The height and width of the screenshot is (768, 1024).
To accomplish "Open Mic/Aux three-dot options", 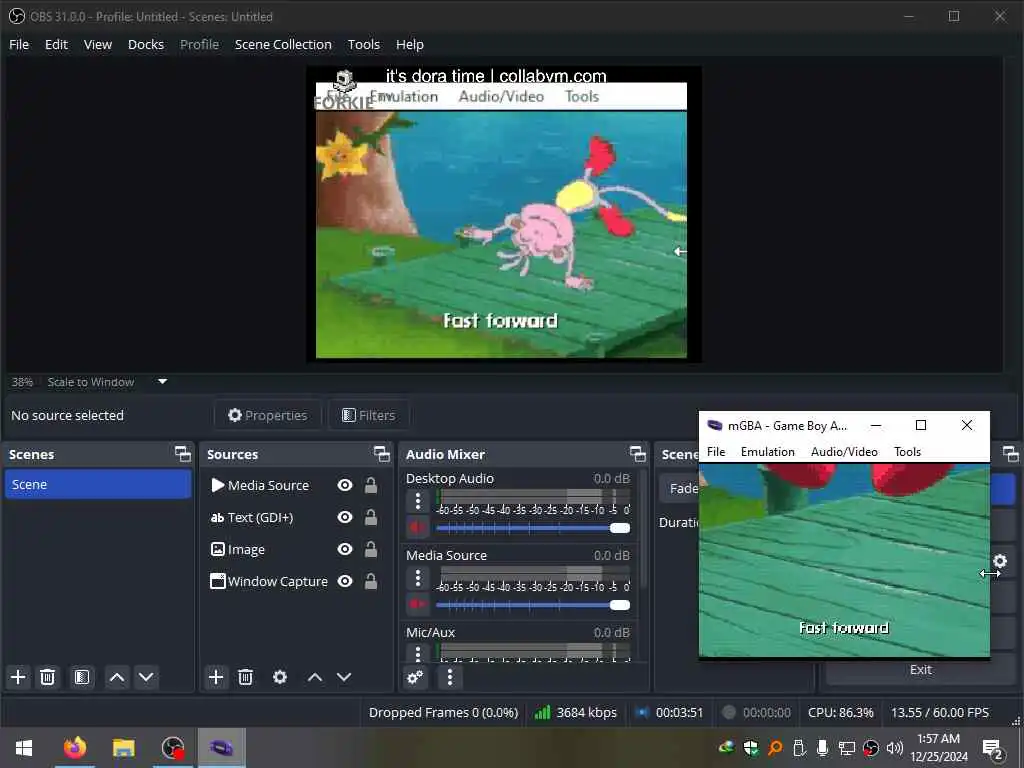I will pos(418,652).
